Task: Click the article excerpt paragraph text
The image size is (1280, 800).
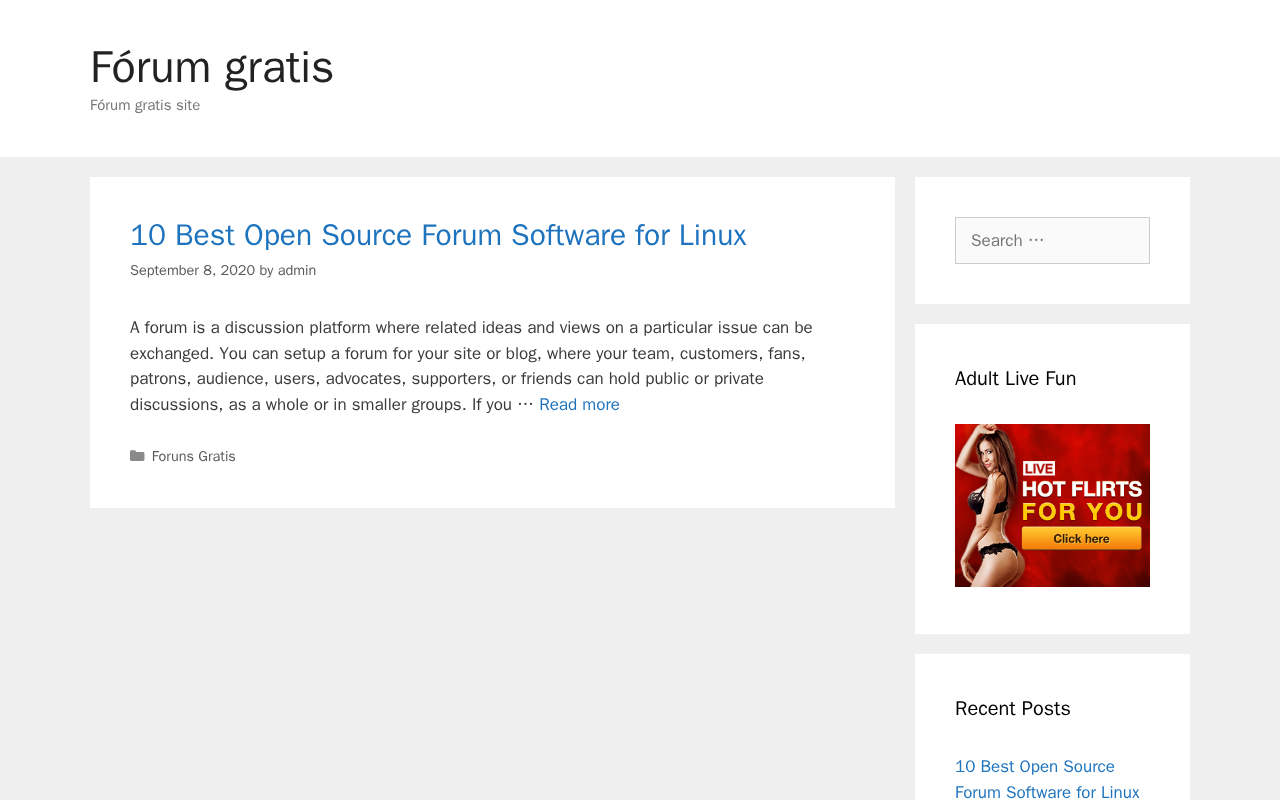Action: click(471, 366)
